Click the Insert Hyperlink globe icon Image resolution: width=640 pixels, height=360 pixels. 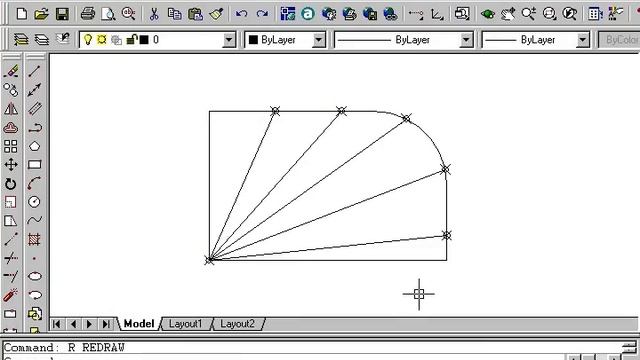point(391,14)
